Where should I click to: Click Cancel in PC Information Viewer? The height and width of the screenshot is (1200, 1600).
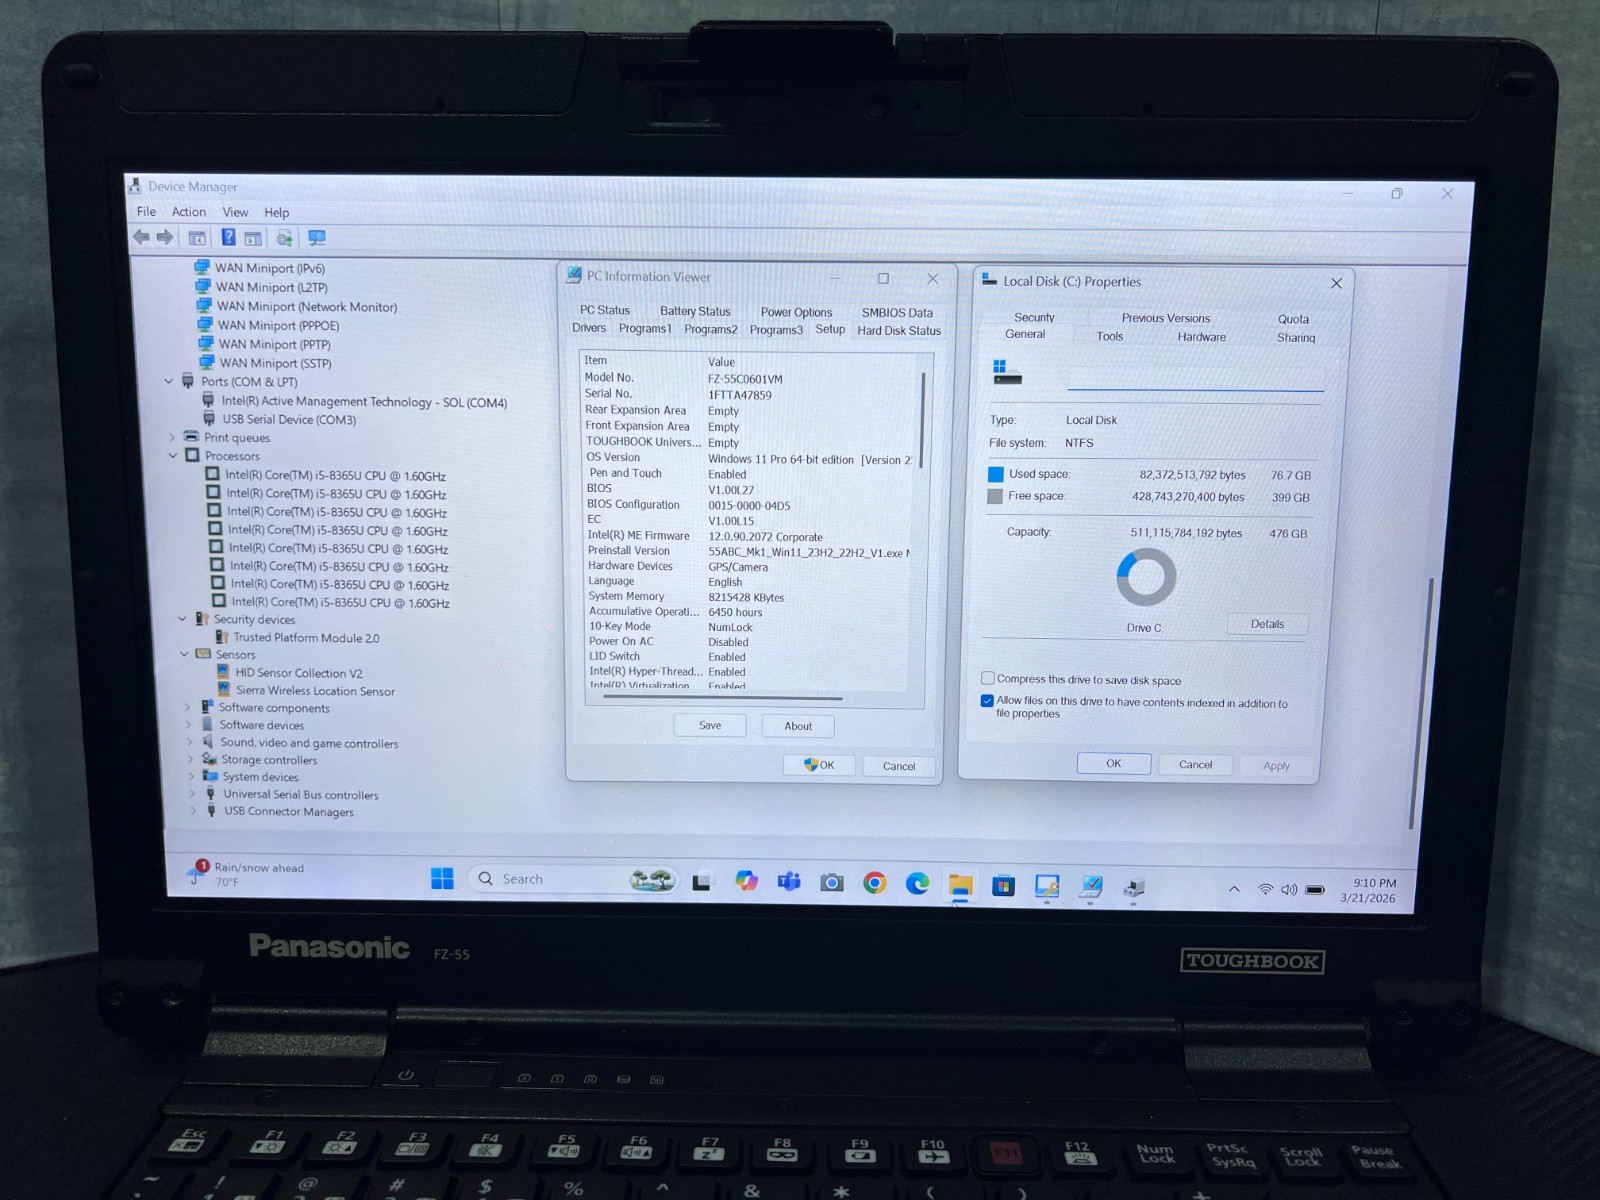click(899, 766)
